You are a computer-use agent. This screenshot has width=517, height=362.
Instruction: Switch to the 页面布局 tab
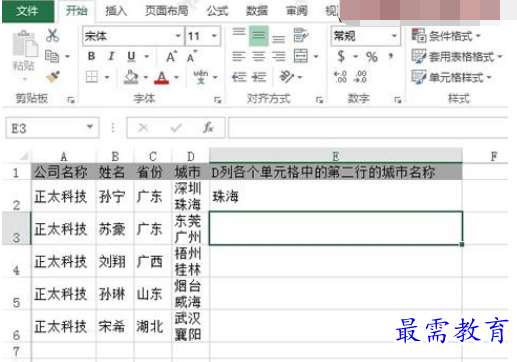(167, 11)
